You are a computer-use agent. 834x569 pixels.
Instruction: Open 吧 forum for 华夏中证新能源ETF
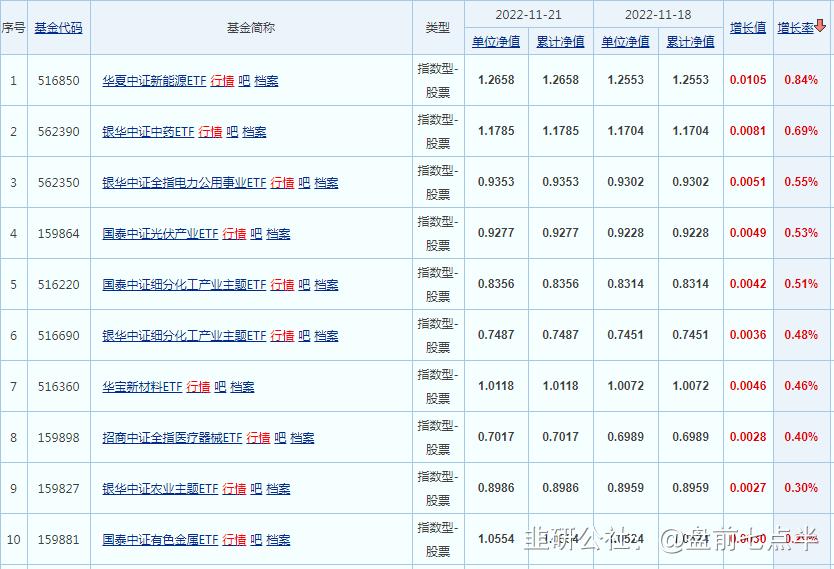[244, 81]
